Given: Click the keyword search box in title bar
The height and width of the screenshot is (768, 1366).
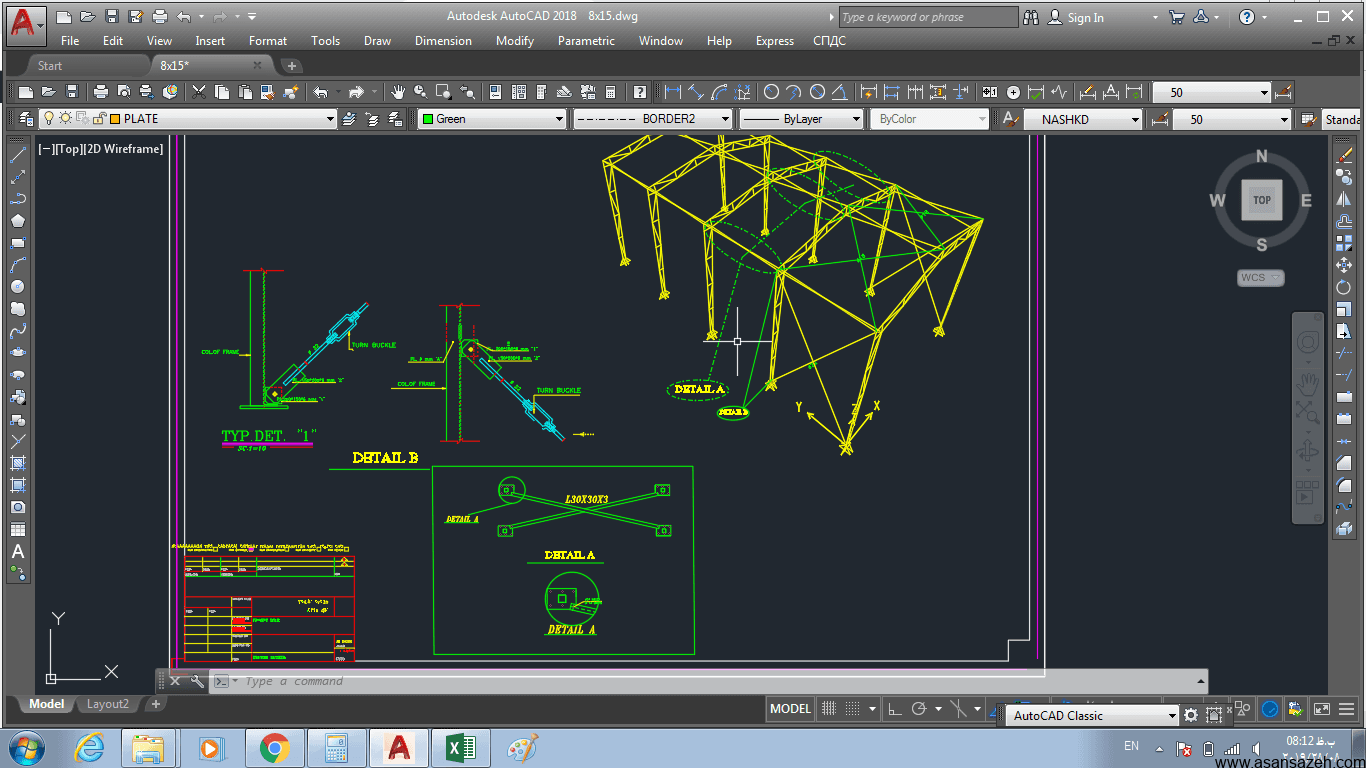Looking at the screenshot, I should pyautogui.click(x=928, y=17).
